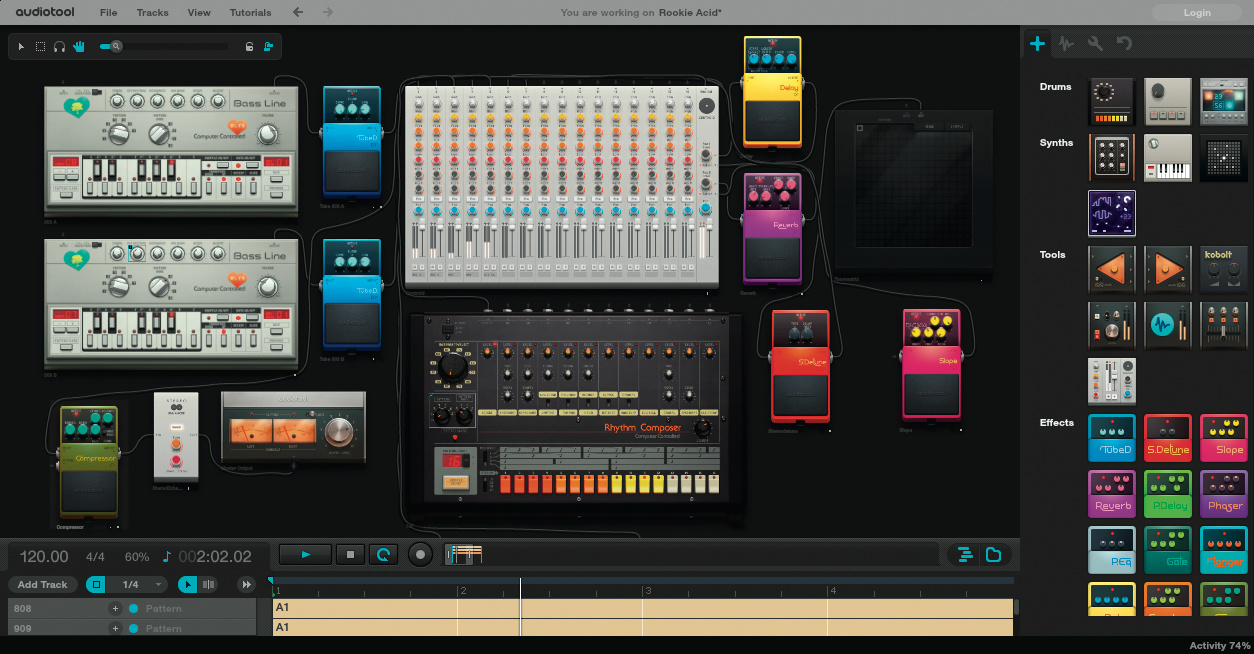Toggle the record button
1254x654 pixels.
421,554
